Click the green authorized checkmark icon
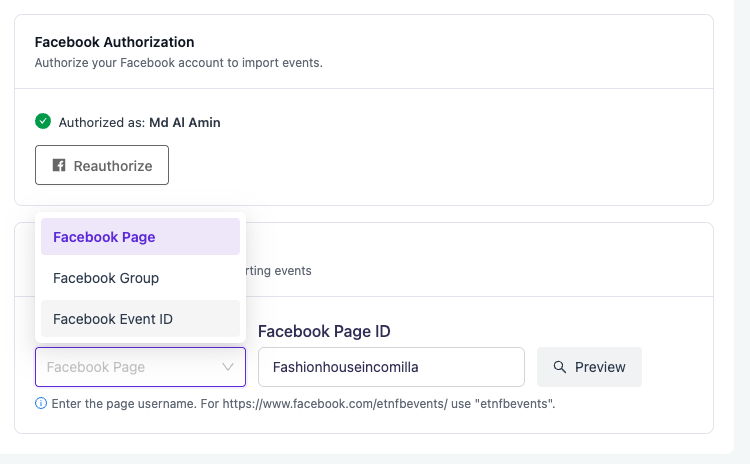Image resolution: width=750 pixels, height=464 pixels. pos(43,122)
